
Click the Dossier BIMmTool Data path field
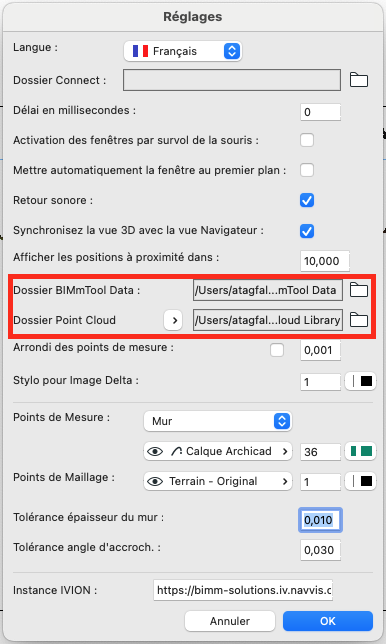(x=268, y=290)
